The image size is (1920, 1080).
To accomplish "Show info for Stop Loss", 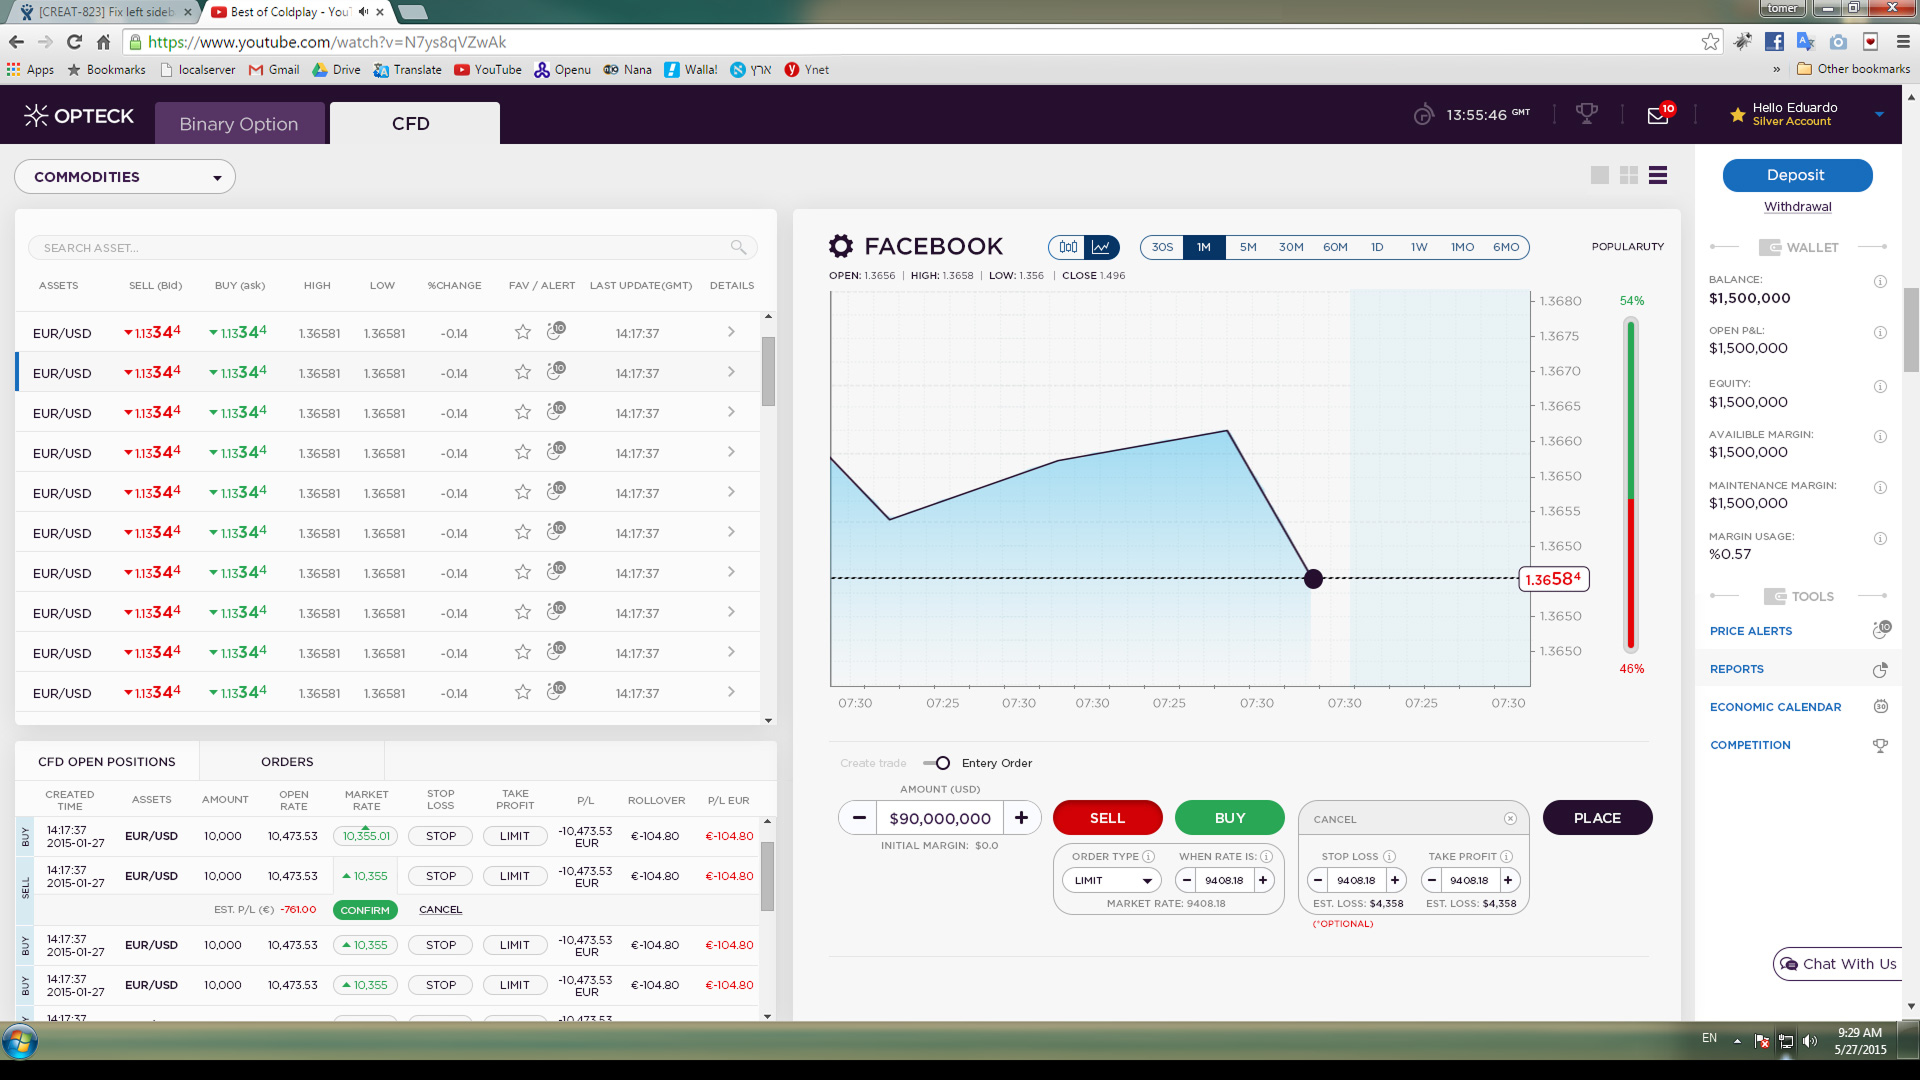I will [x=1389, y=856].
